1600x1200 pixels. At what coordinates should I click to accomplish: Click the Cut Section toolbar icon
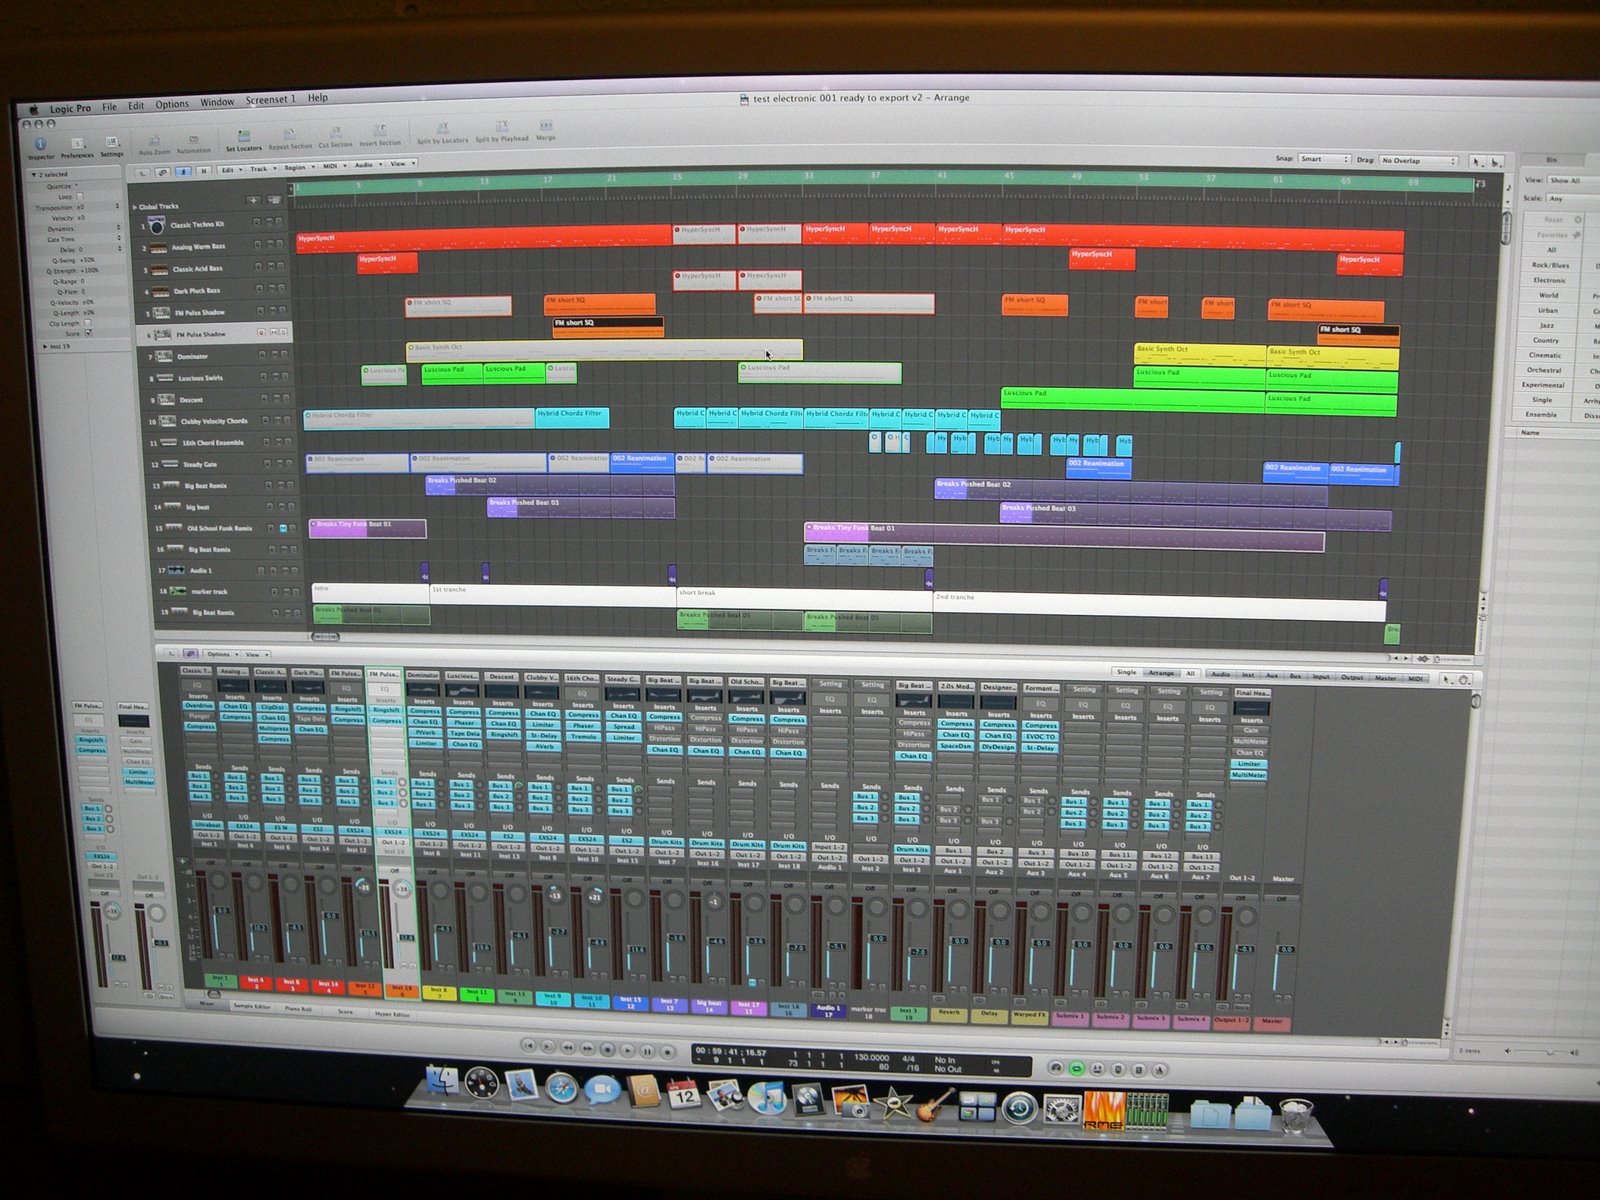point(336,137)
